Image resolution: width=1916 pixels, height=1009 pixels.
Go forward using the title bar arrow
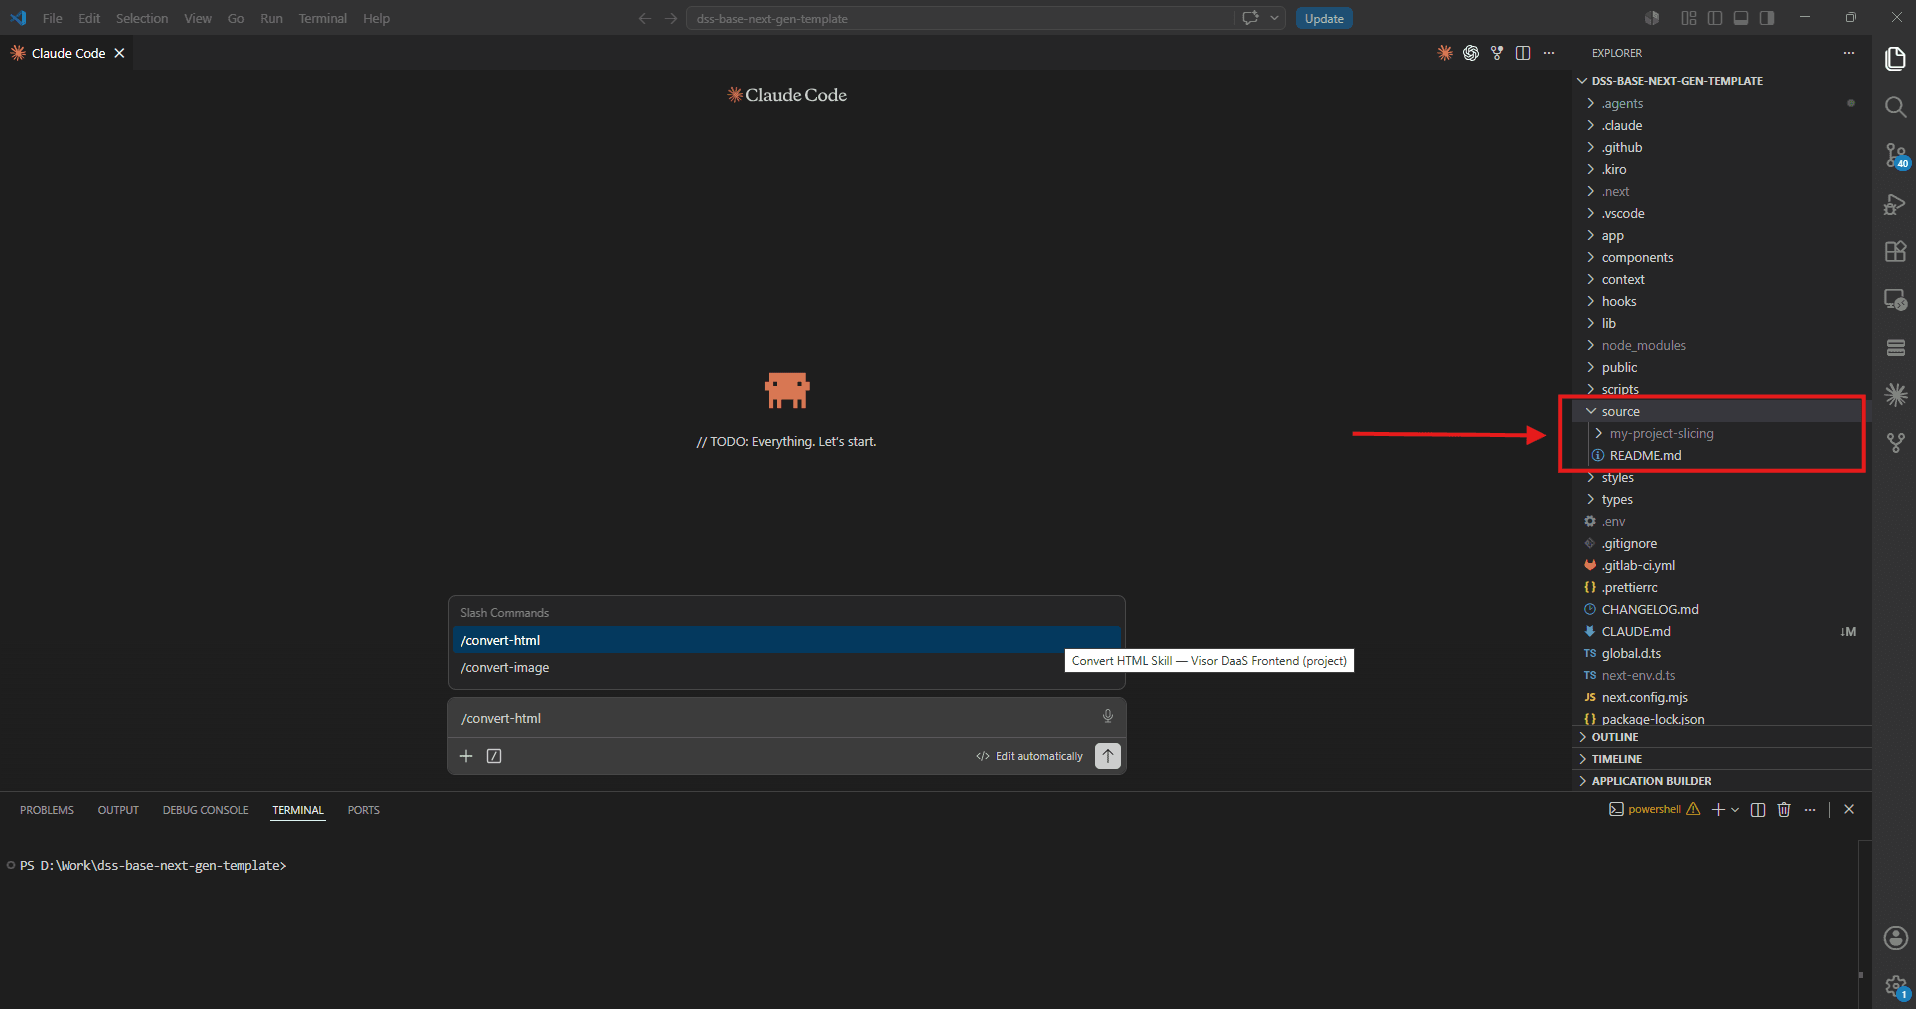pos(671,18)
